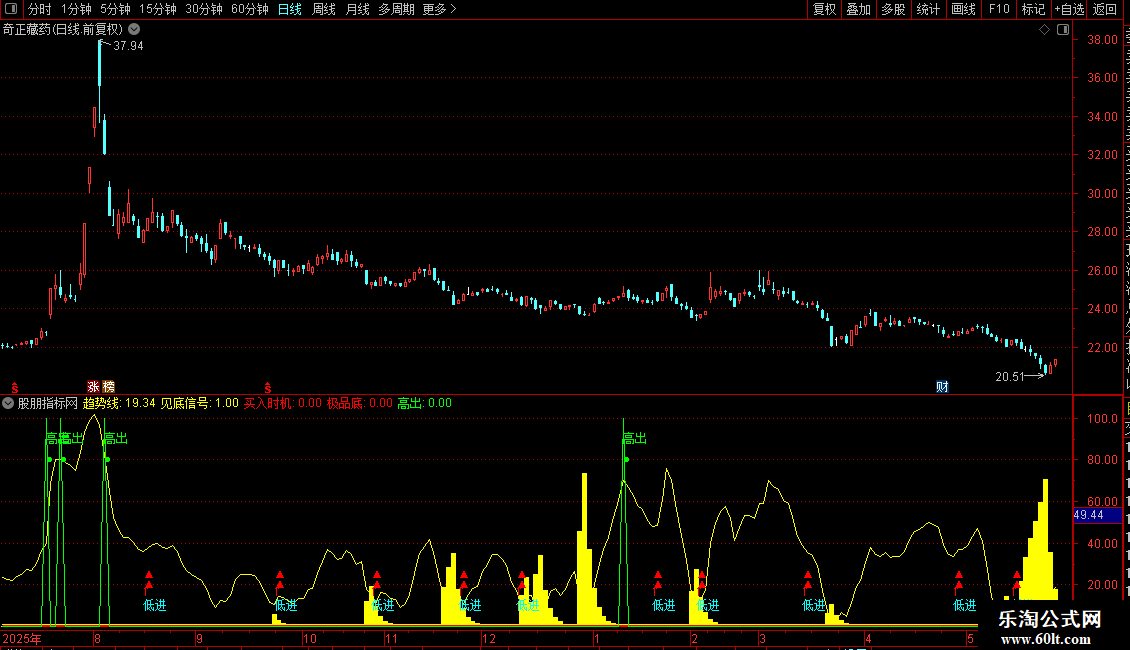Open the 多股 multi-stock view
The image size is (1130, 650).
coord(894,9)
